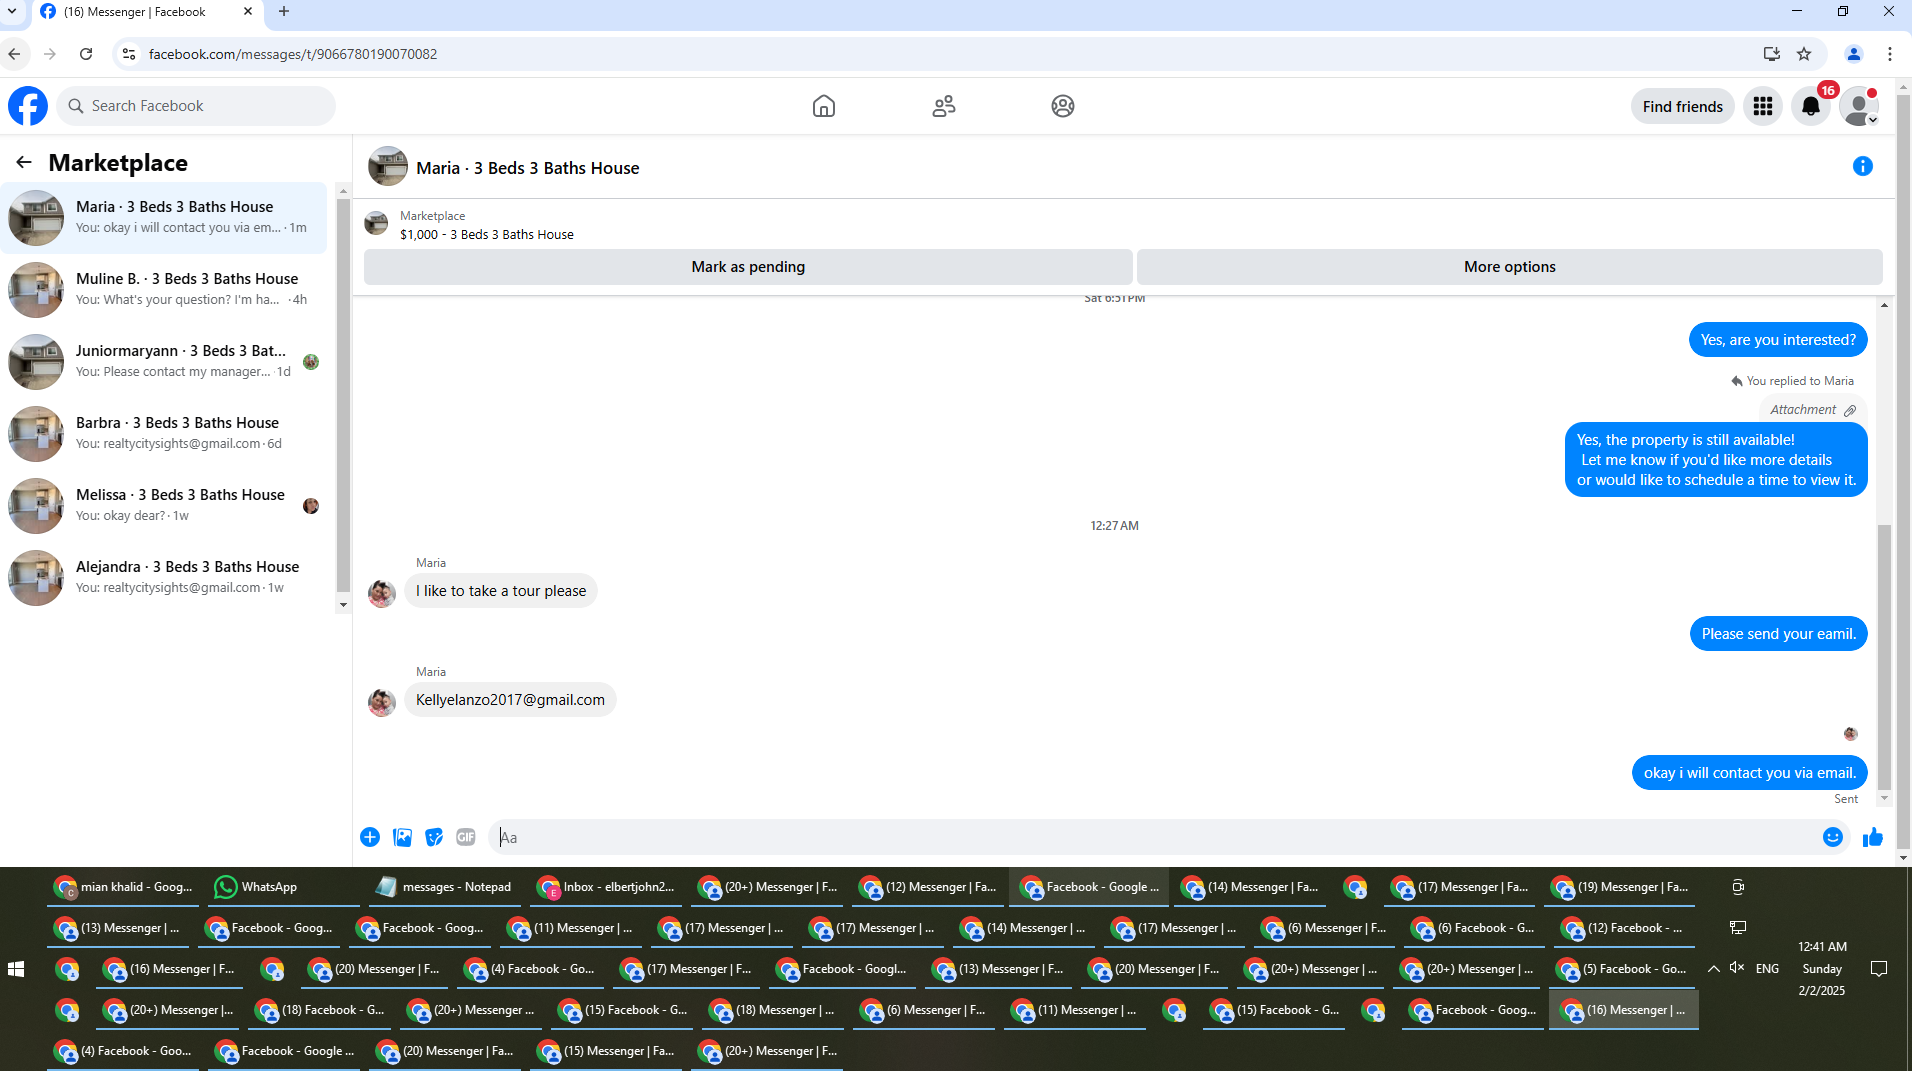
Task: Click the Search Facebook field
Action: (196, 106)
